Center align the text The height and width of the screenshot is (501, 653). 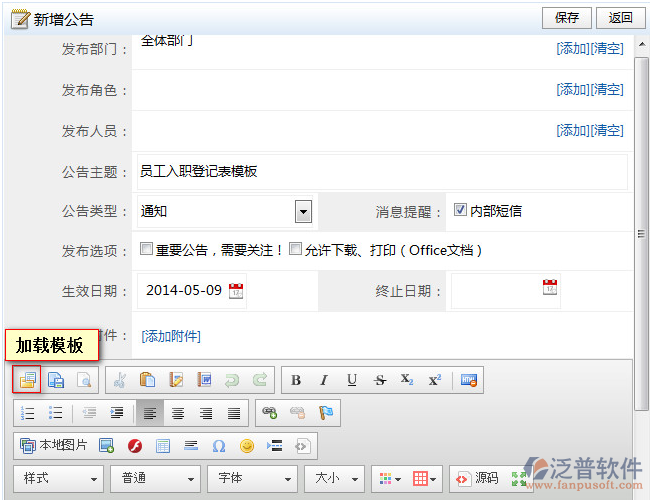[178, 412]
